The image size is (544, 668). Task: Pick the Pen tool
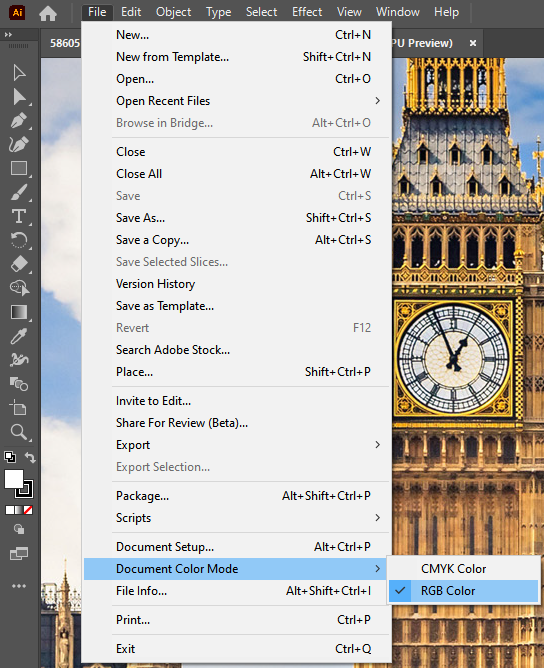click(19, 121)
